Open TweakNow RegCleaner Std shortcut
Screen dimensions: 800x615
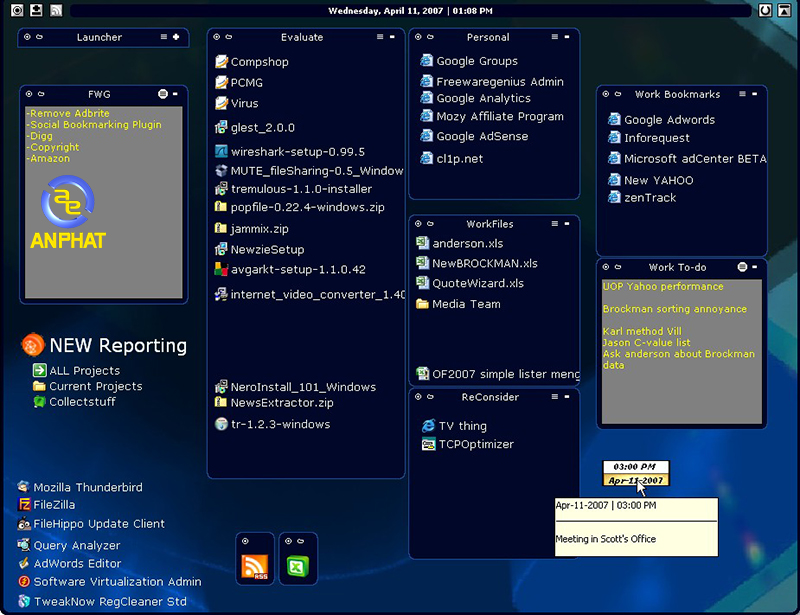(x=110, y=602)
